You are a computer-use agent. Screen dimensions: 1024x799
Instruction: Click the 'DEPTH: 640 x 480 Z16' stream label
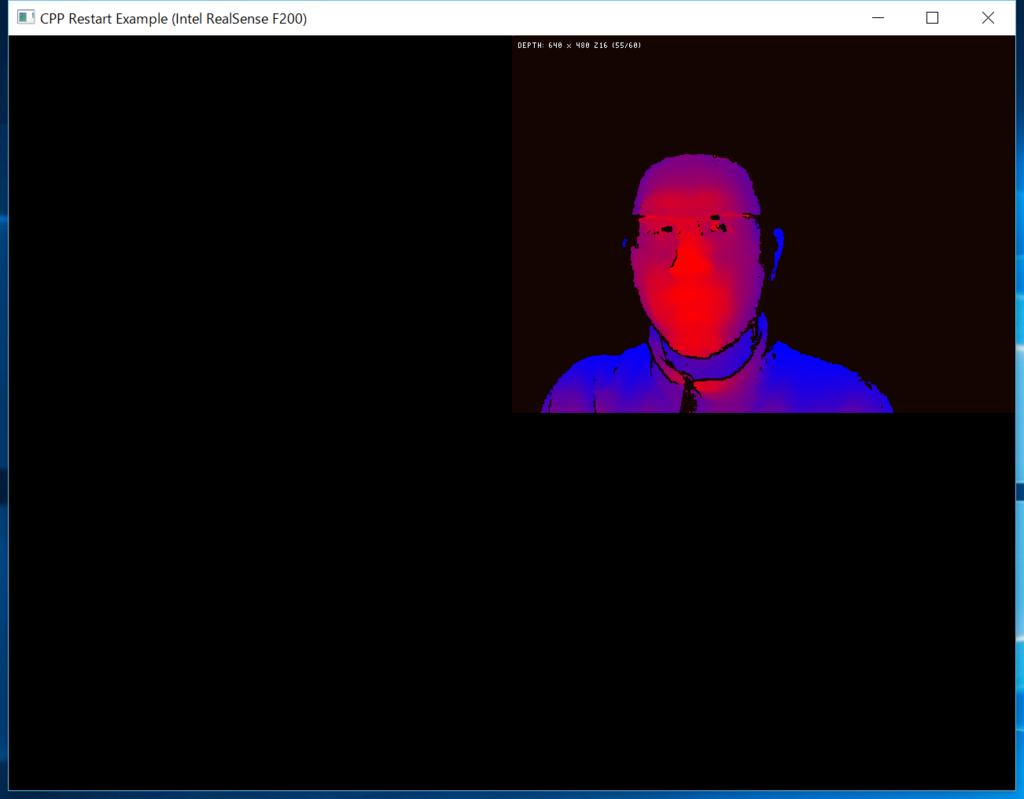579,45
